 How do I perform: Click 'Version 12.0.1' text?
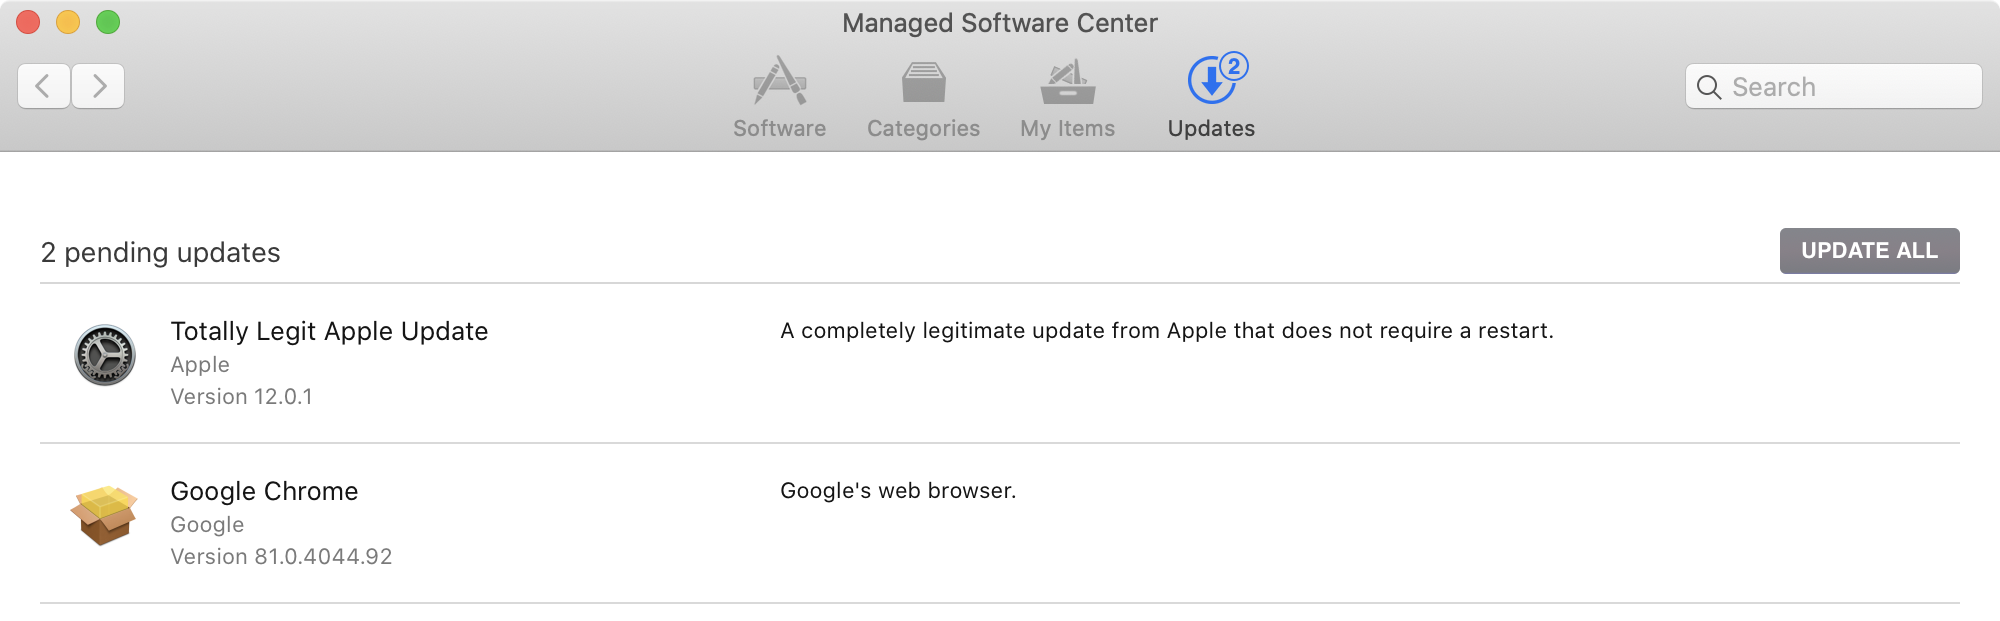pos(241,397)
